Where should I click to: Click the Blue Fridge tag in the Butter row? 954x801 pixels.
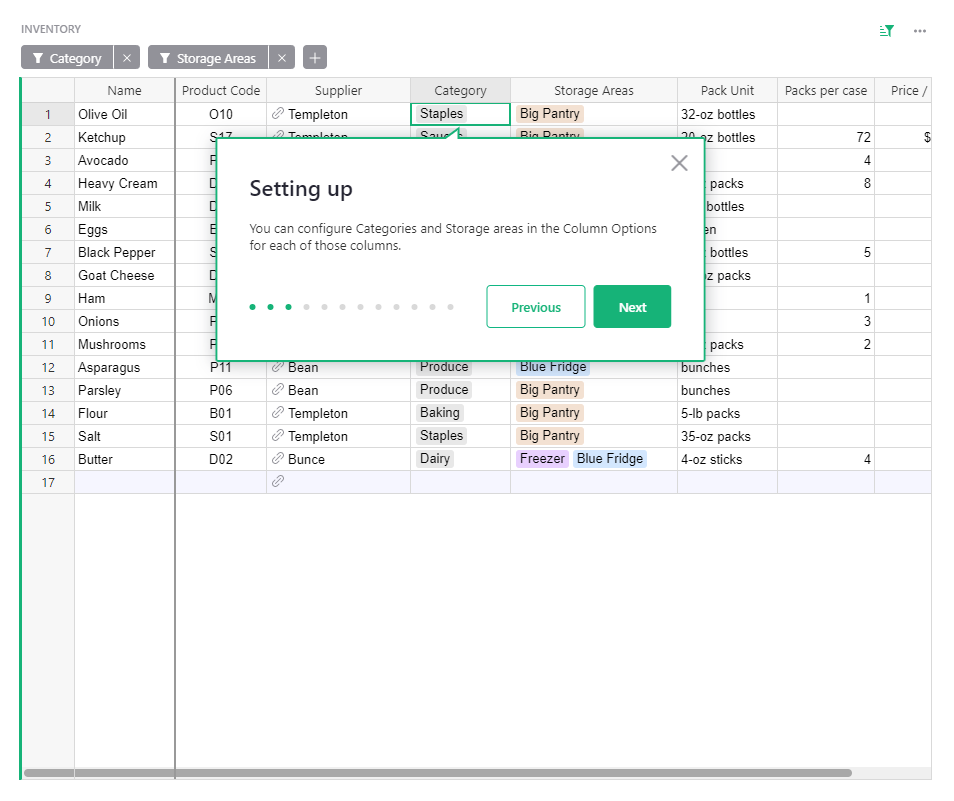pos(609,459)
